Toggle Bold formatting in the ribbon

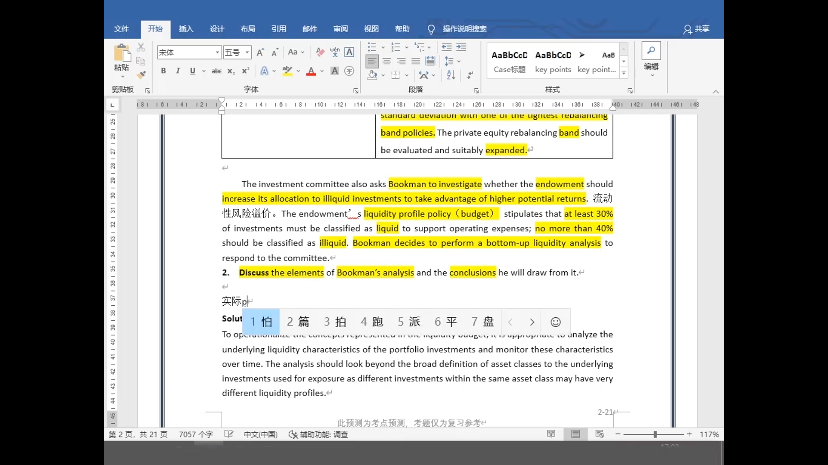pos(164,71)
